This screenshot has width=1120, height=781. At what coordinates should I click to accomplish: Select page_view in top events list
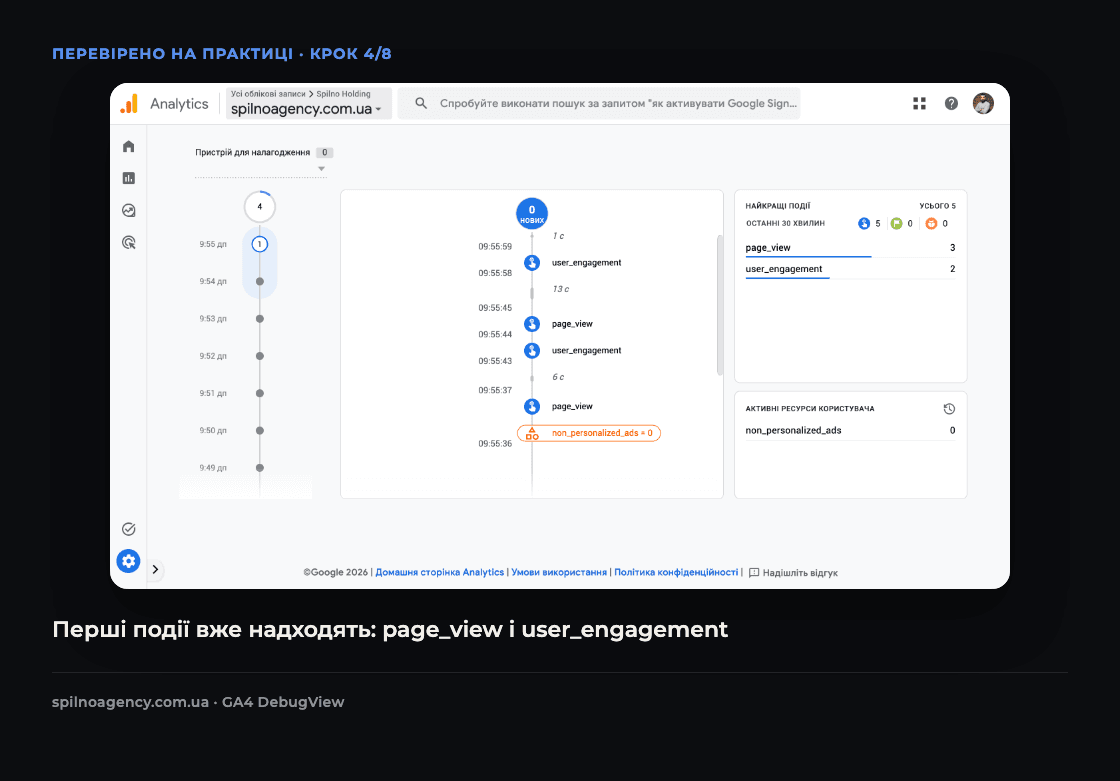tap(850, 248)
